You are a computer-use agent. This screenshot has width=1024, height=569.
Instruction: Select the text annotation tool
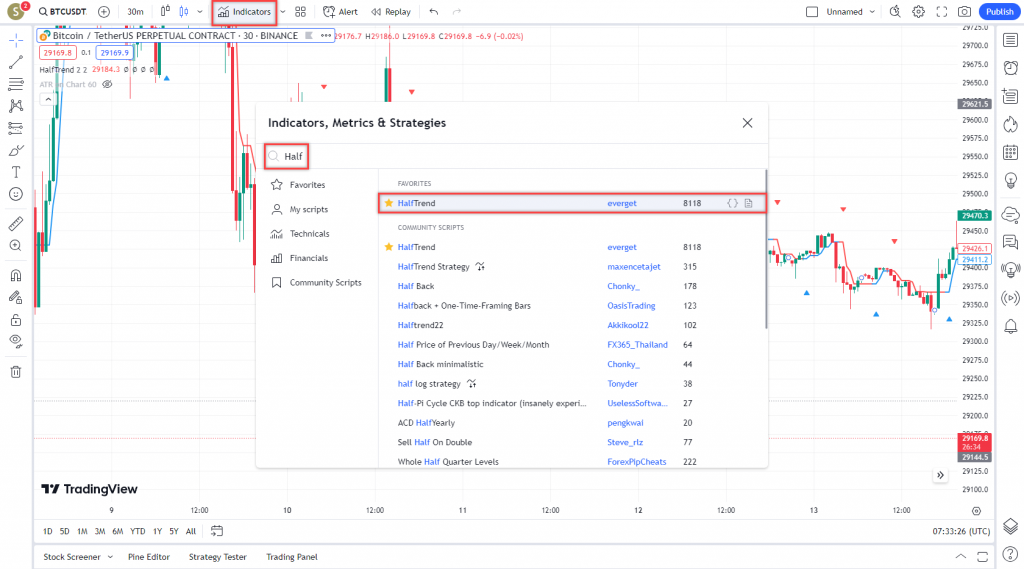[16, 172]
